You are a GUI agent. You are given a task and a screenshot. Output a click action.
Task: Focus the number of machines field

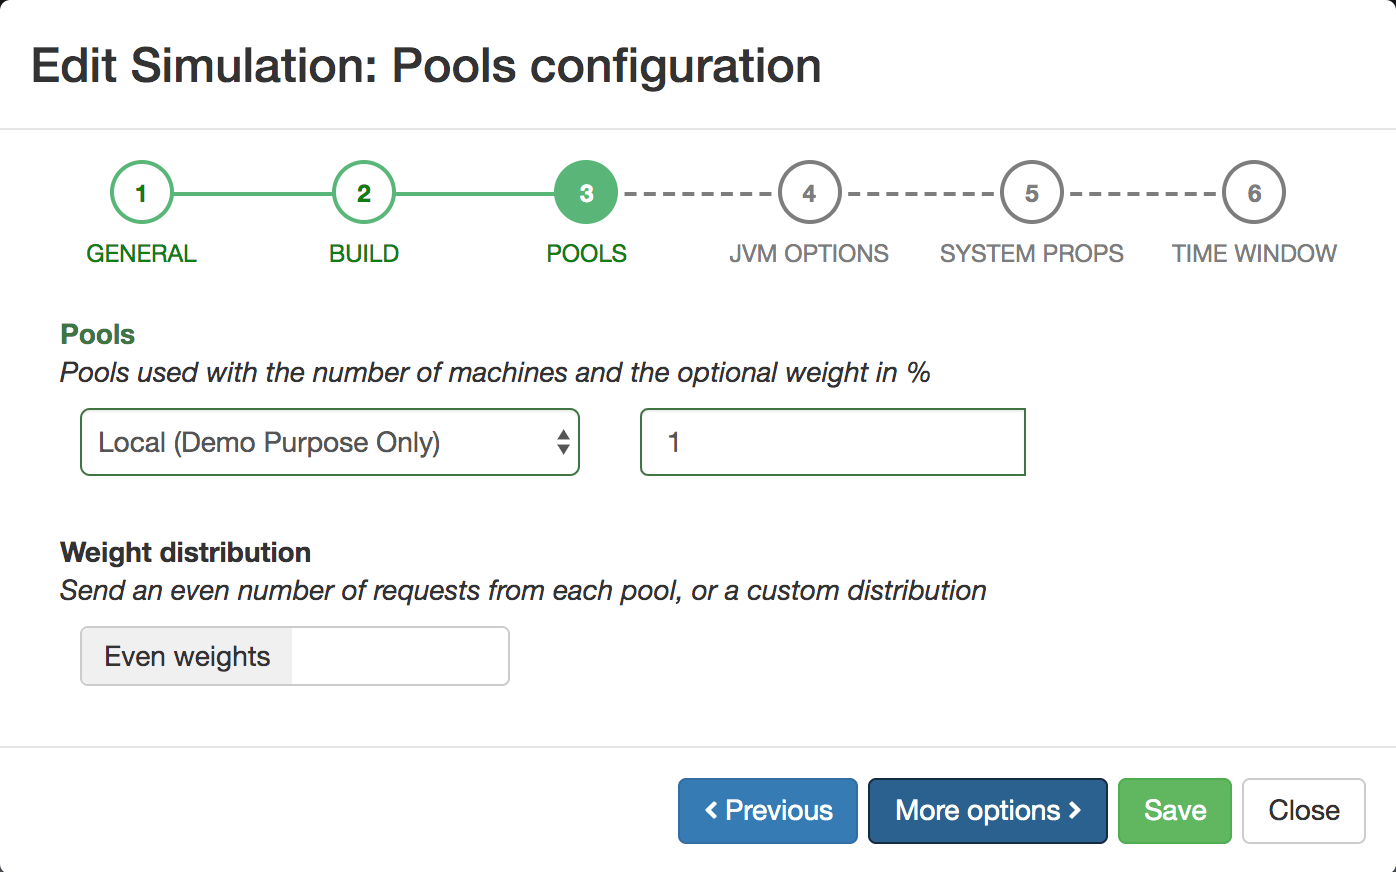click(832, 442)
